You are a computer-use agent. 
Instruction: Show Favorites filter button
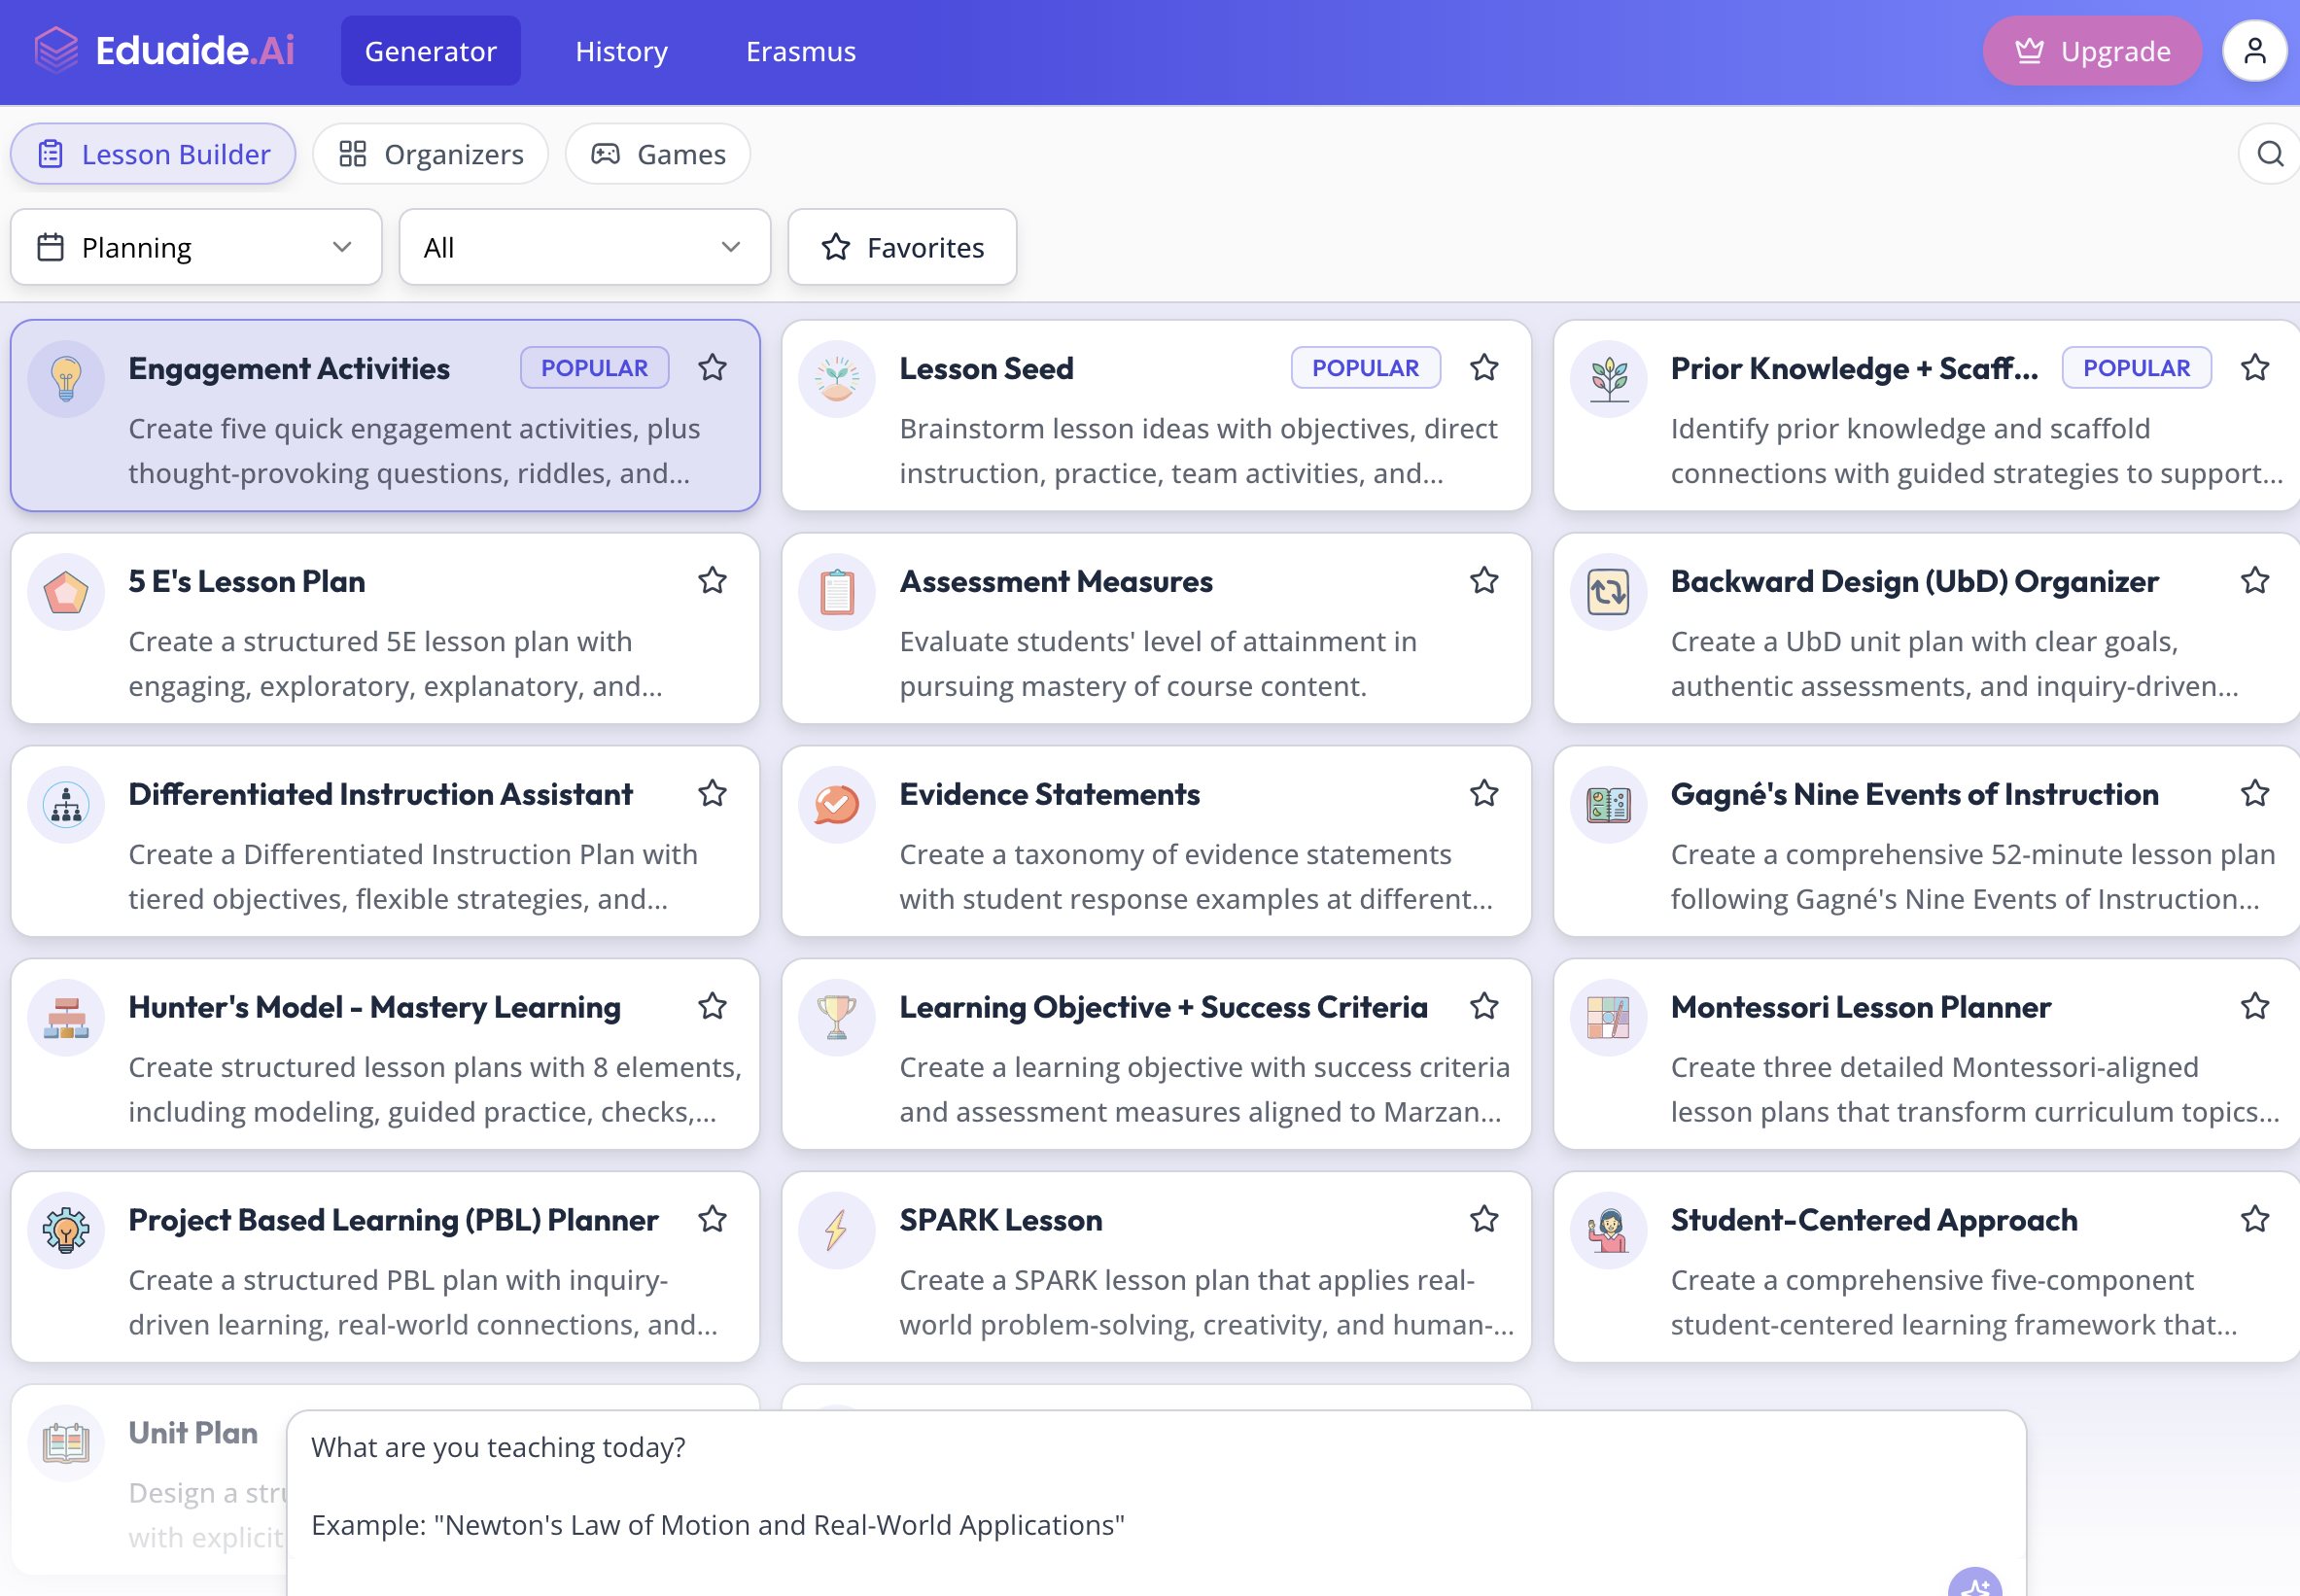point(902,247)
